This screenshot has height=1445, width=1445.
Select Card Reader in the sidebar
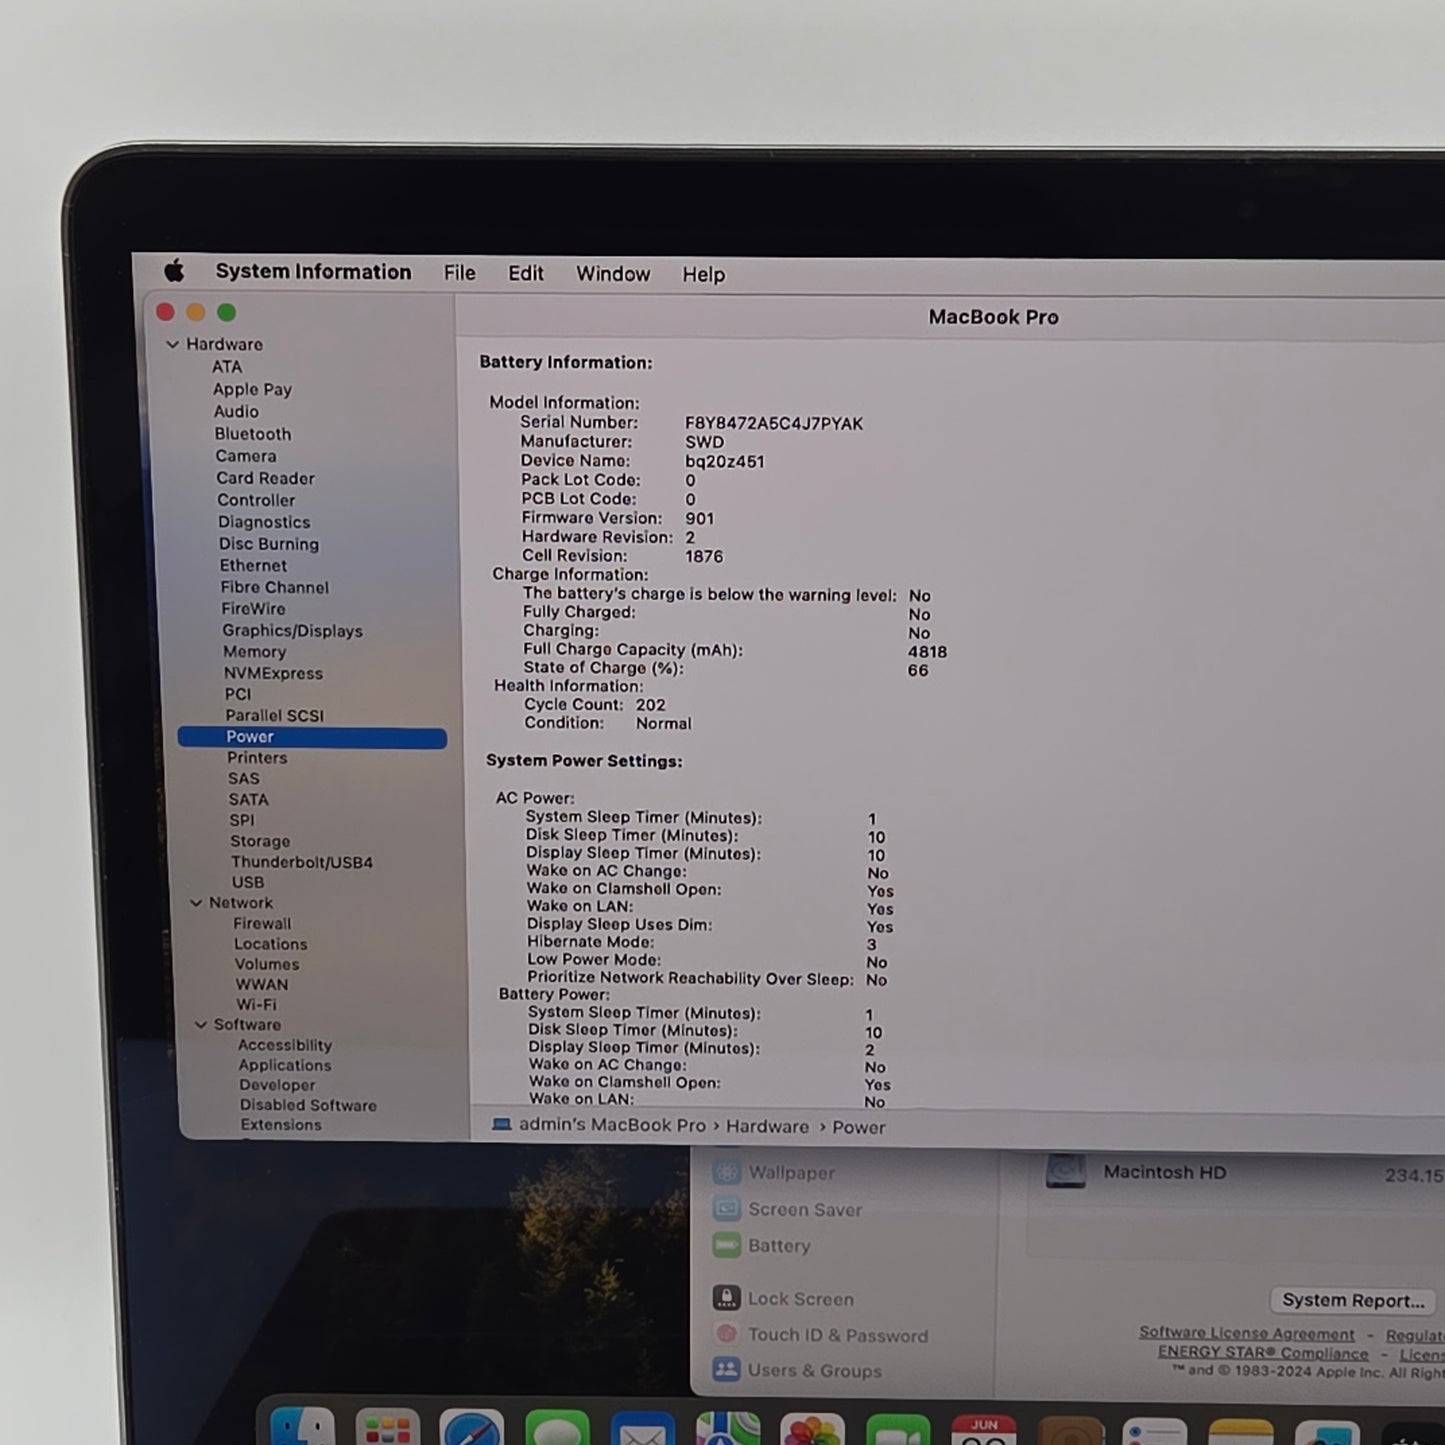tap(265, 478)
